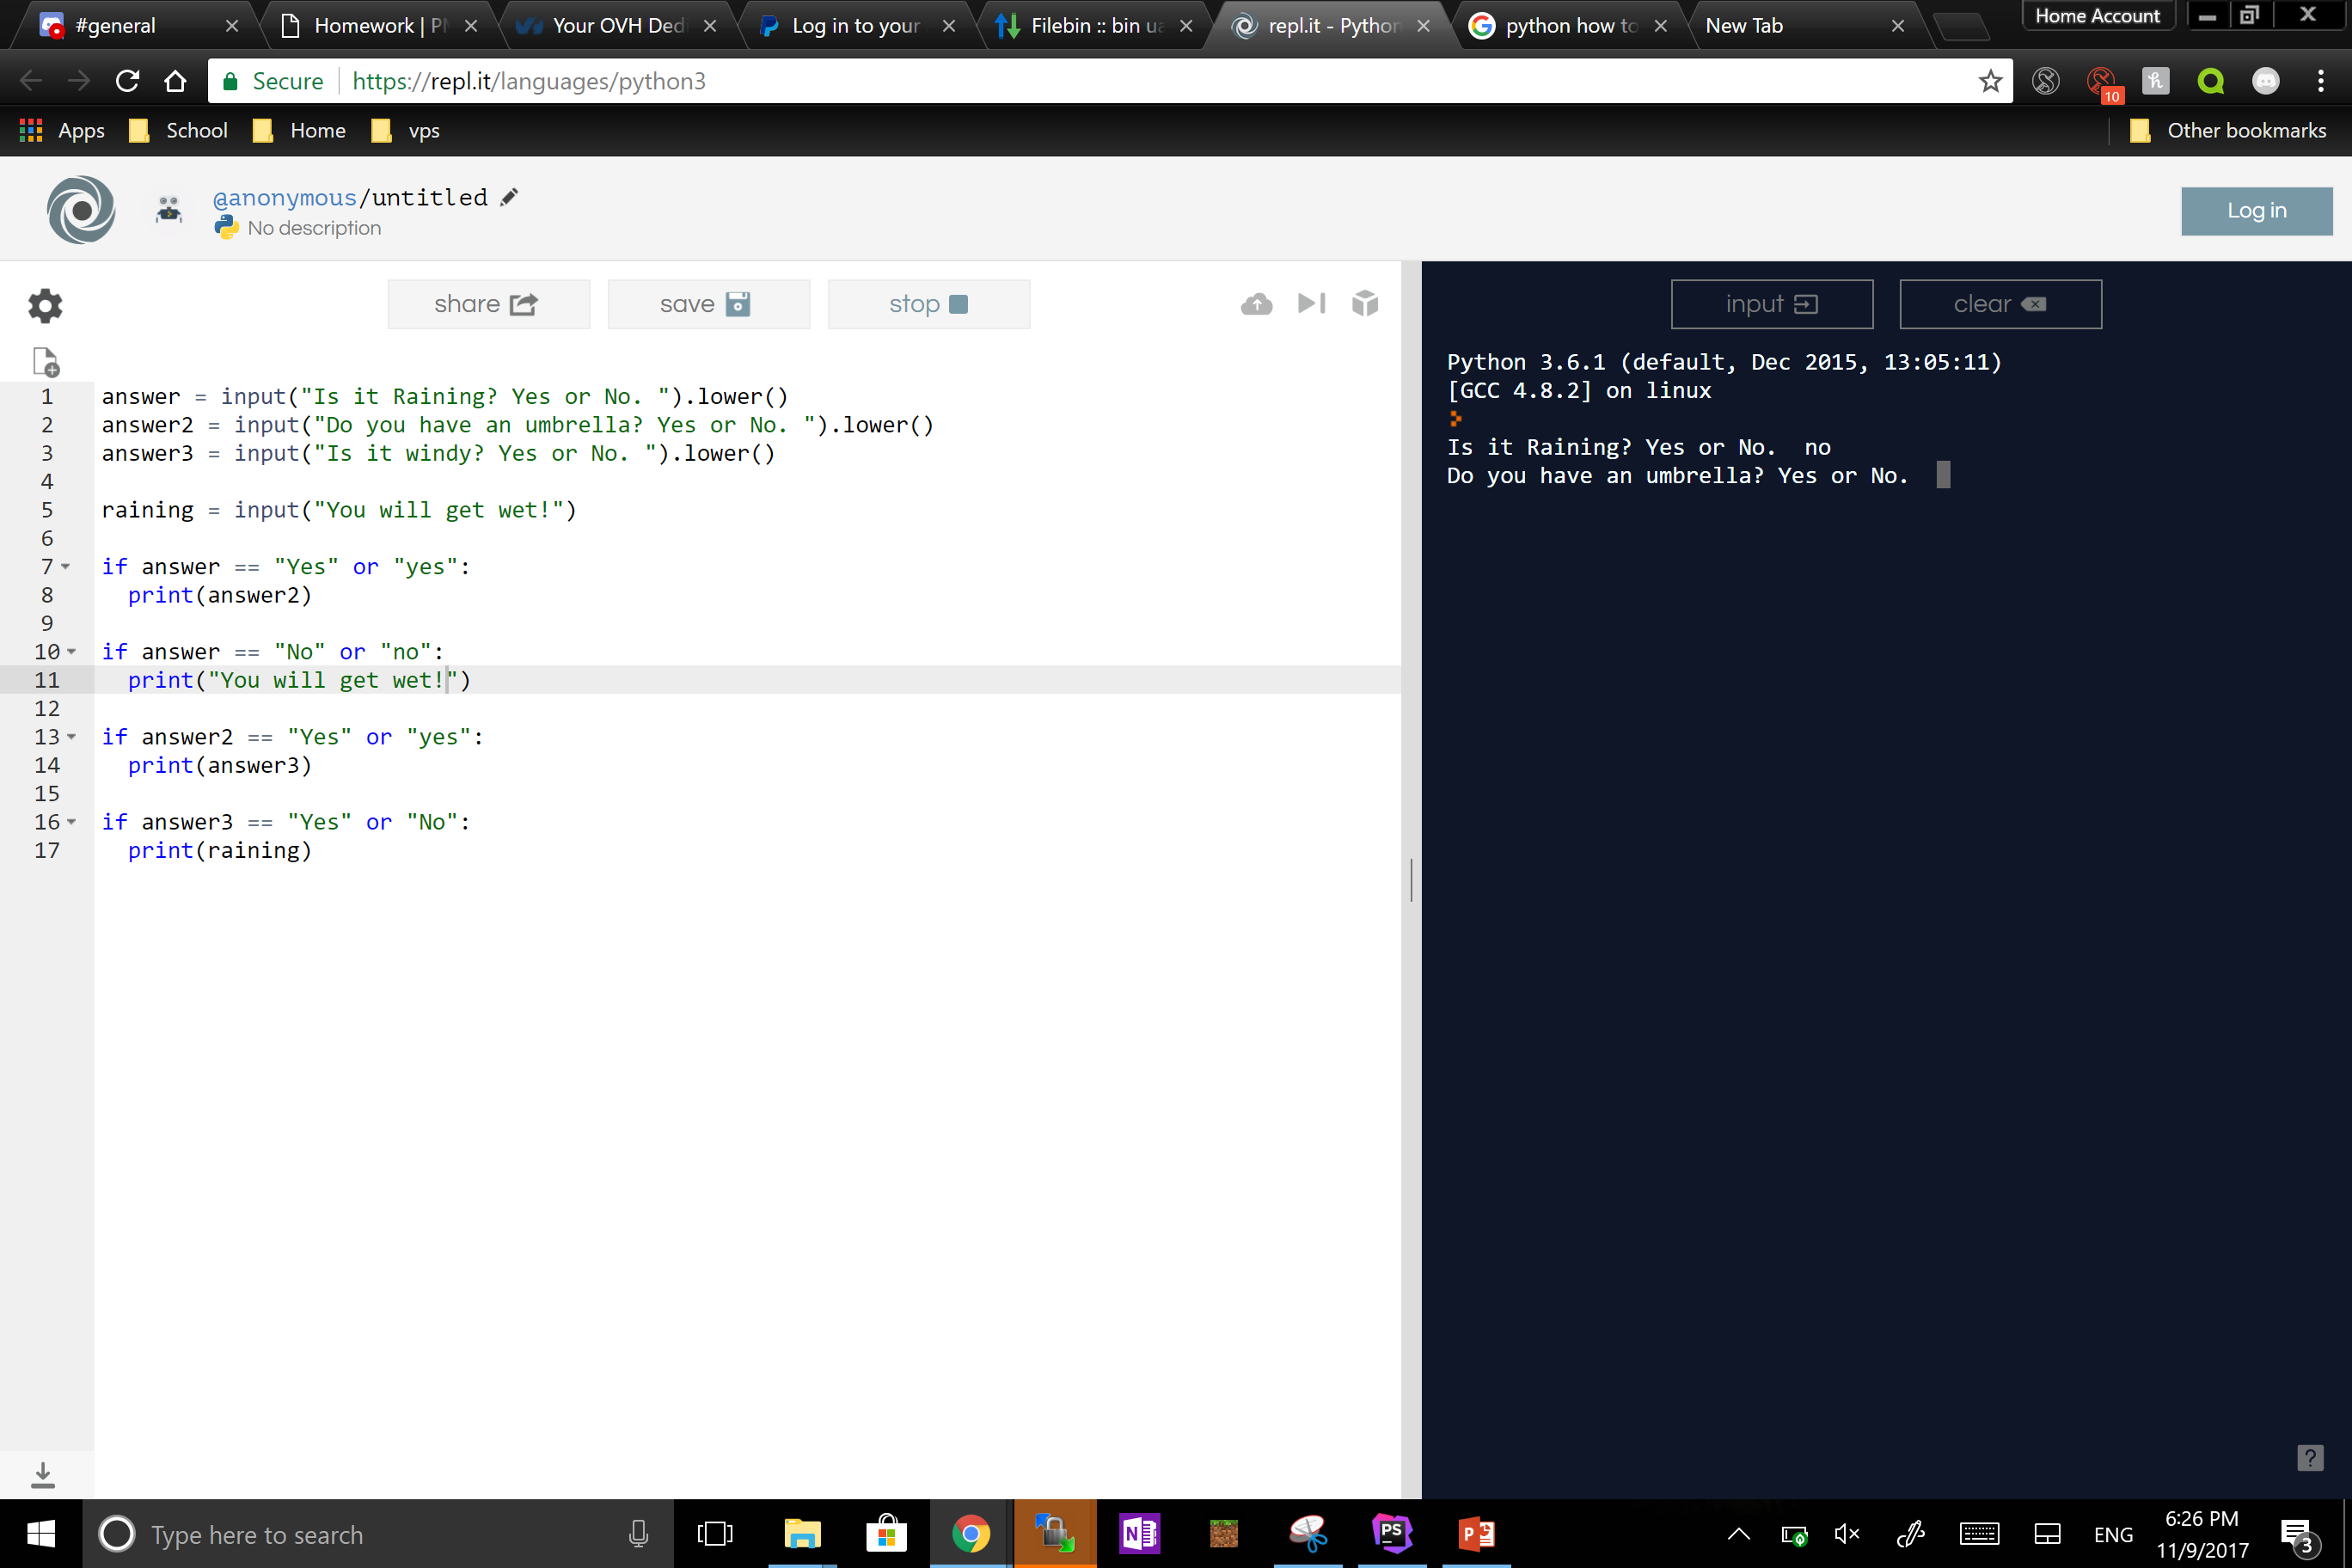The image size is (2352, 1568).
Task: Open the Action Center notifications icon
Action: (x=2297, y=1535)
